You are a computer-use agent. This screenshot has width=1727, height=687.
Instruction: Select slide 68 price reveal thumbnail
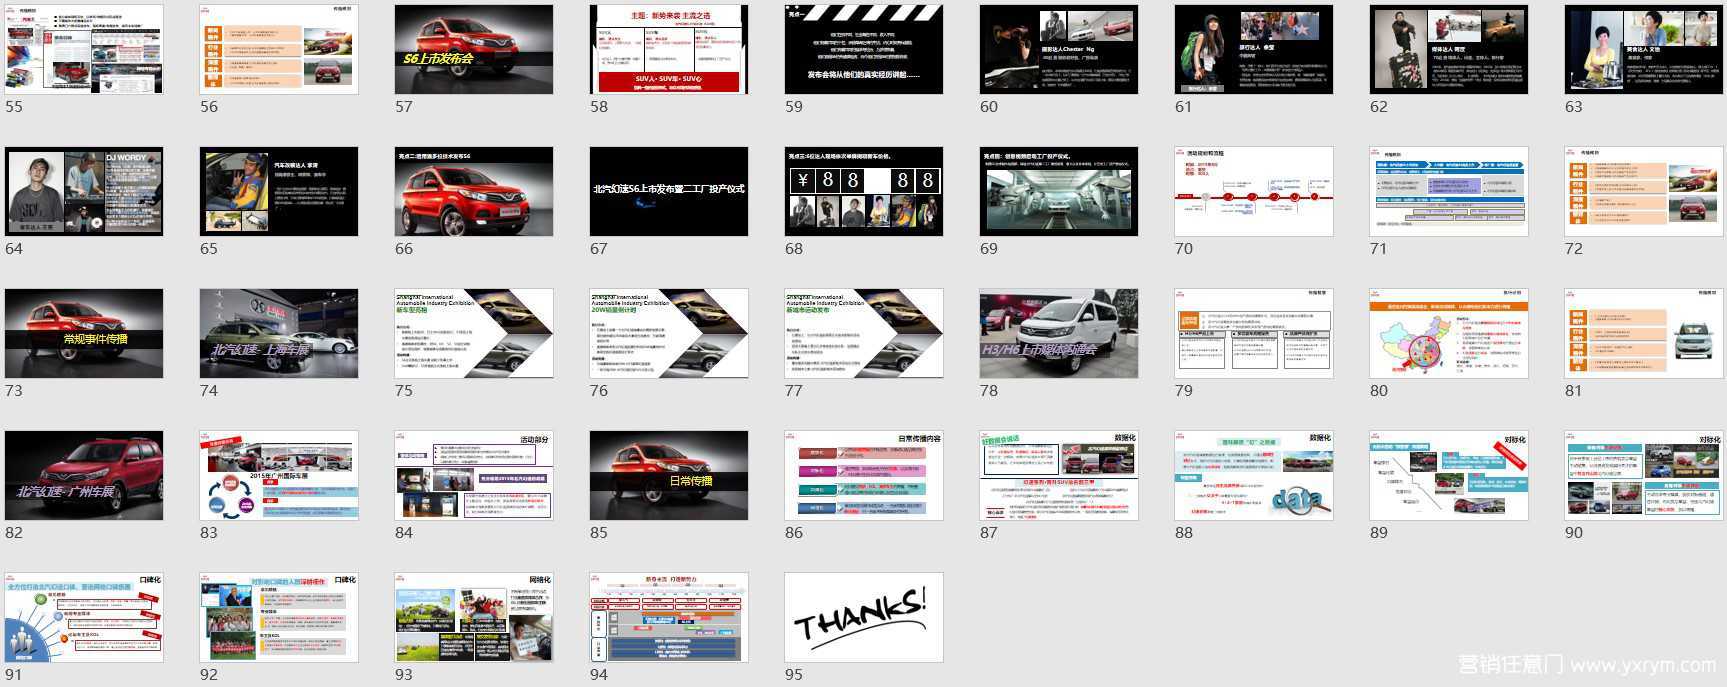tap(864, 191)
